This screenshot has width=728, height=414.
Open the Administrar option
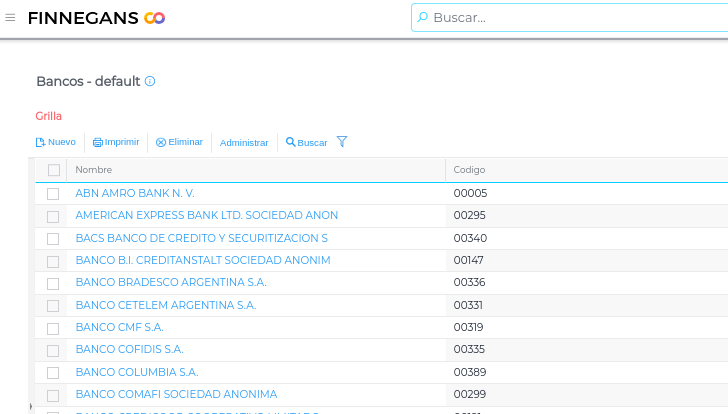(x=244, y=143)
